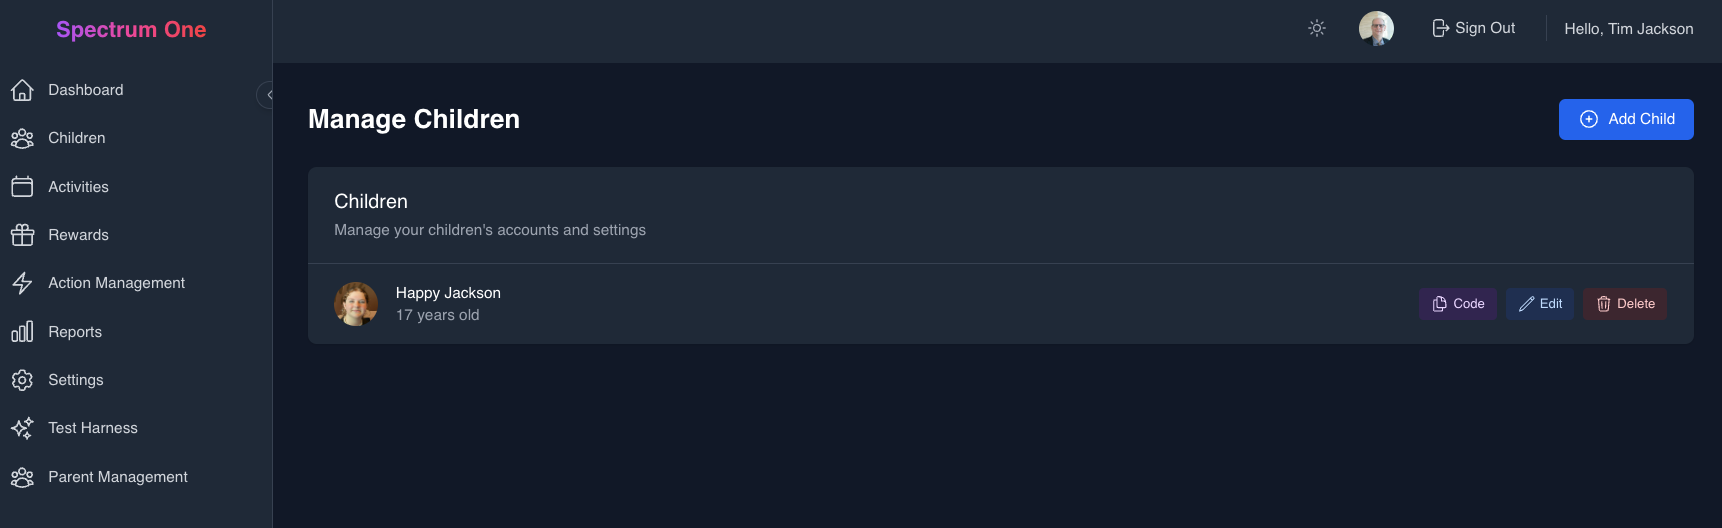The width and height of the screenshot is (1722, 528).
Task: Open the Settings gear icon
Action: click(x=22, y=380)
